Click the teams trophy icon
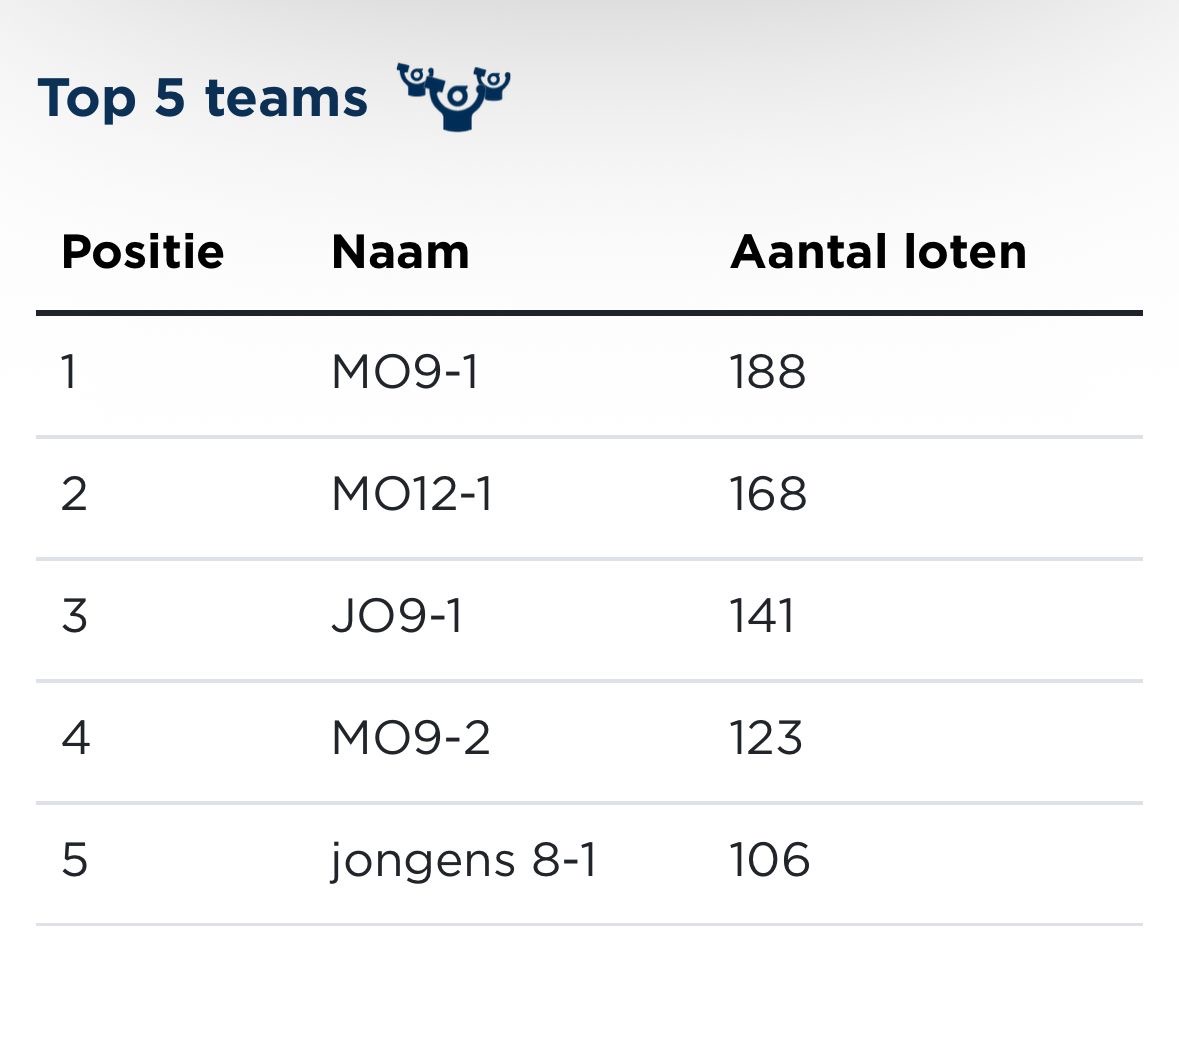Image resolution: width=1179 pixels, height=1059 pixels. pyautogui.click(x=455, y=96)
